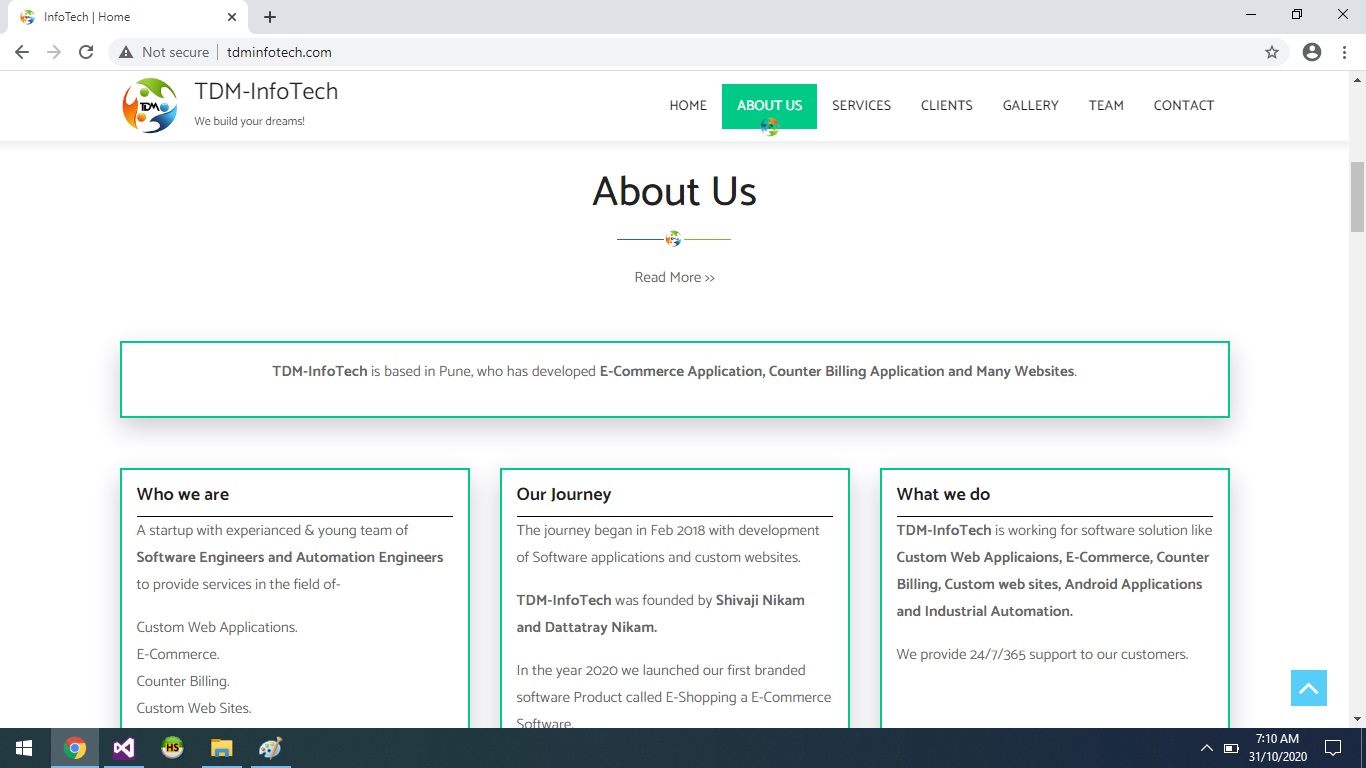This screenshot has width=1366, height=768.
Task: Close the InfoTech Home tab
Action: [x=232, y=17]
